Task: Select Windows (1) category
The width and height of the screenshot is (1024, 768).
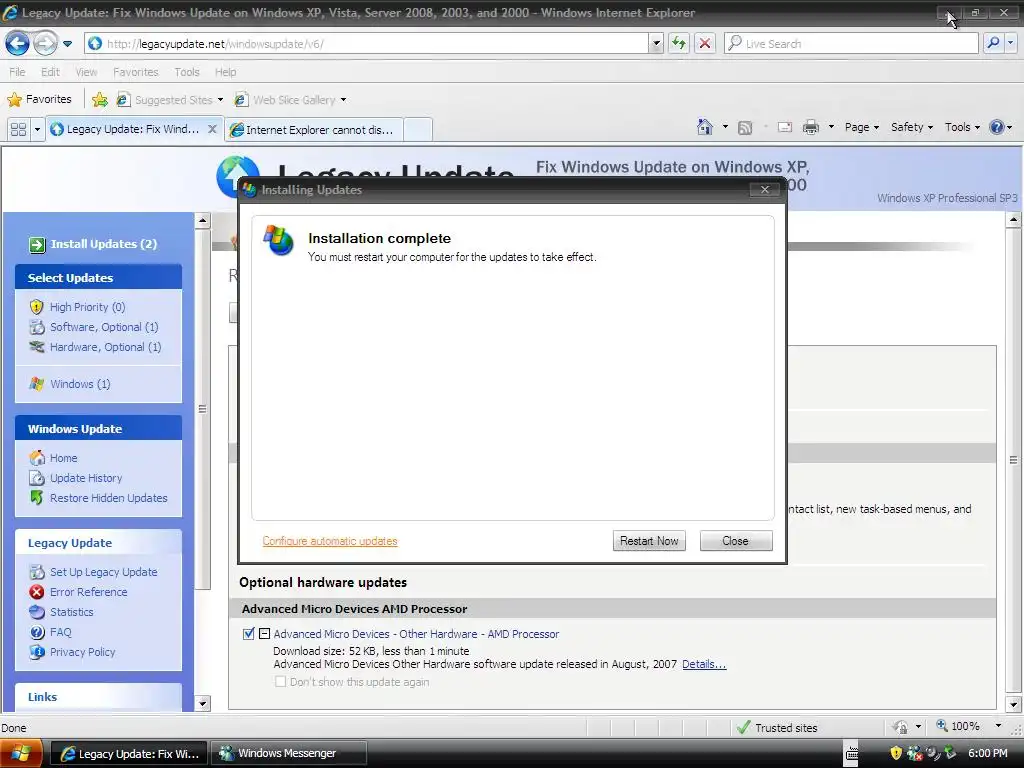Action: pos(70,384)
